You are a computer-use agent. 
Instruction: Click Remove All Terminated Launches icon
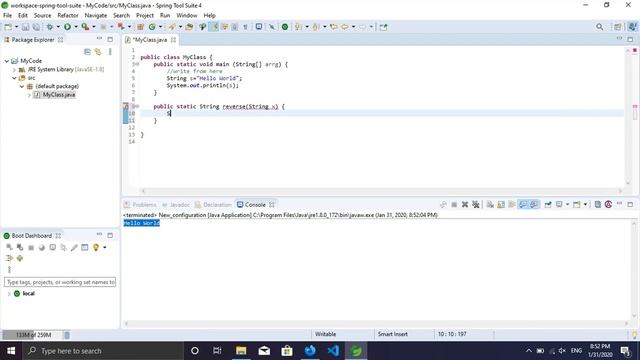coord(476,204)
